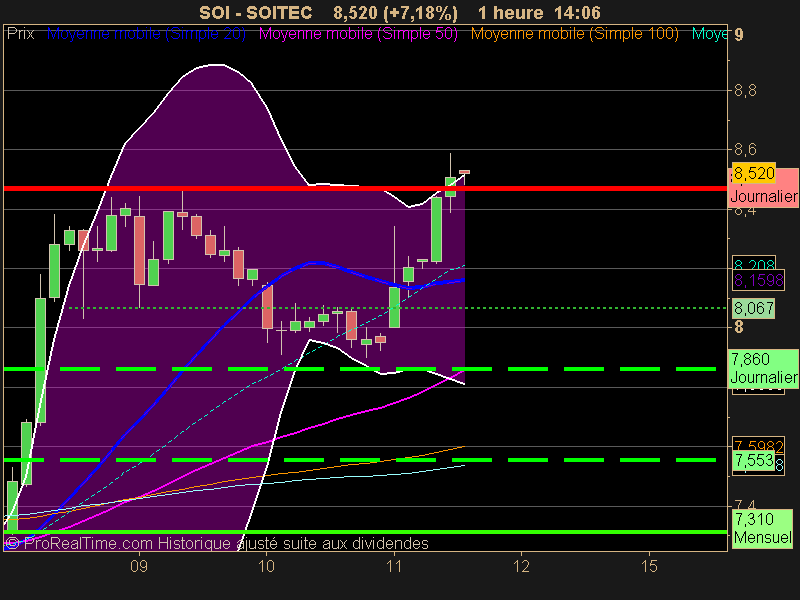The image size is (800, 600).
Task: Click the "1 heure" timeframe label
Action: tap(511, 12)
